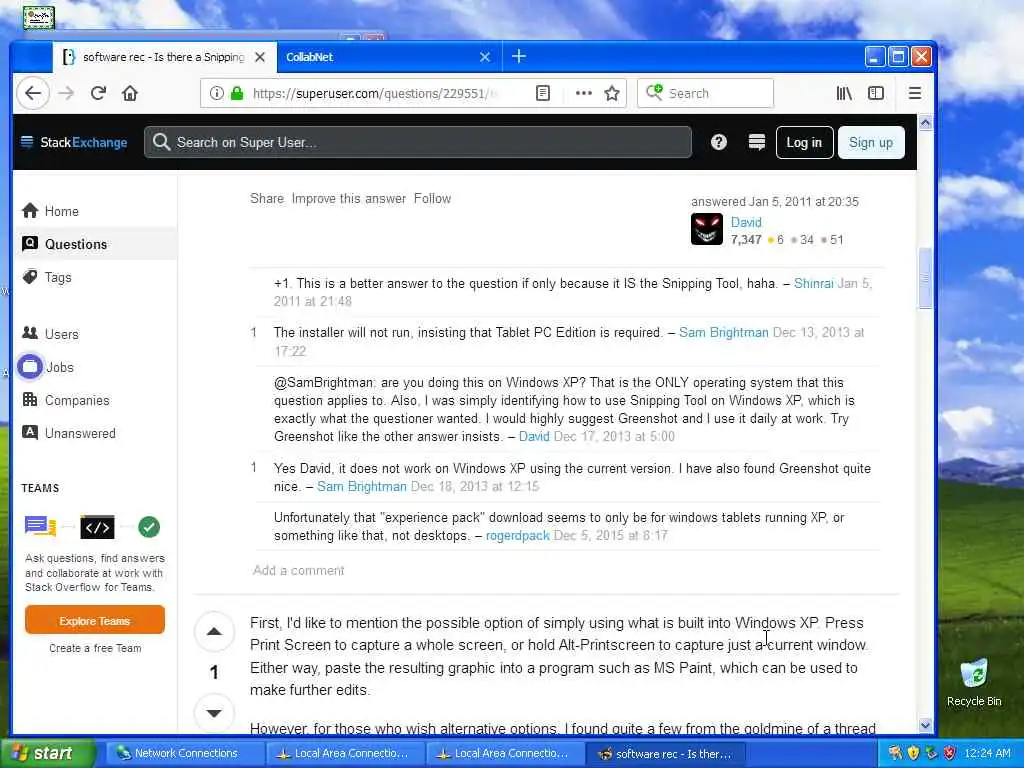This screenshot has width=1024, height=768.
Task: Click Improve this answer link
Action: point(349,199)
